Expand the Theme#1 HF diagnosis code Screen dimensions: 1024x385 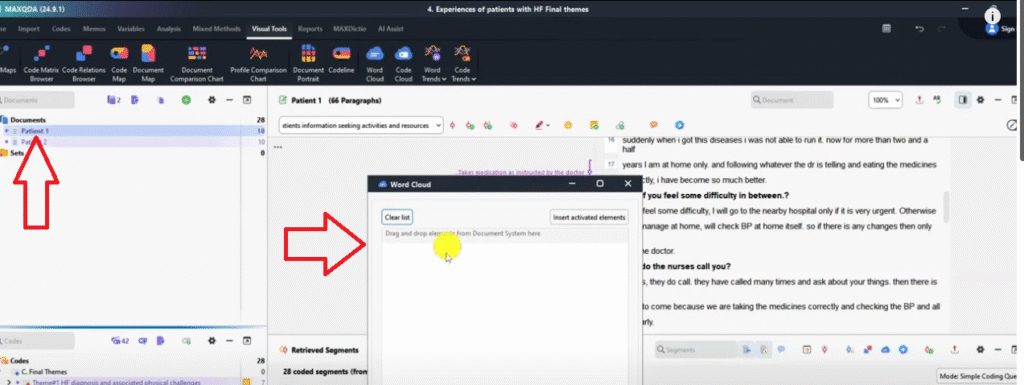pyautogui.click(x=8, y=382)
